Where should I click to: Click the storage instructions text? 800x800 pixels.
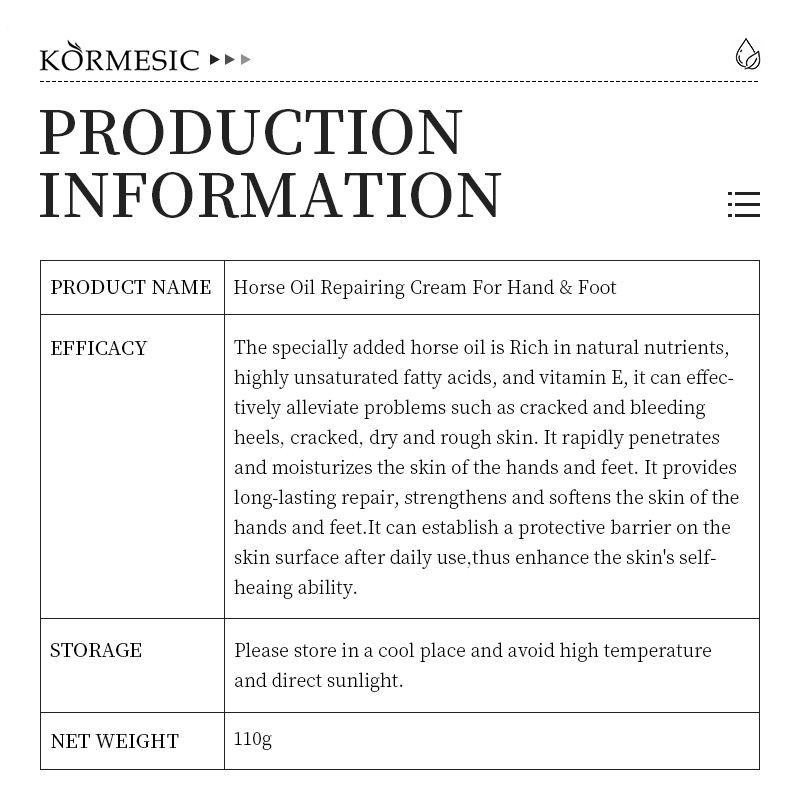coord(472,665)
